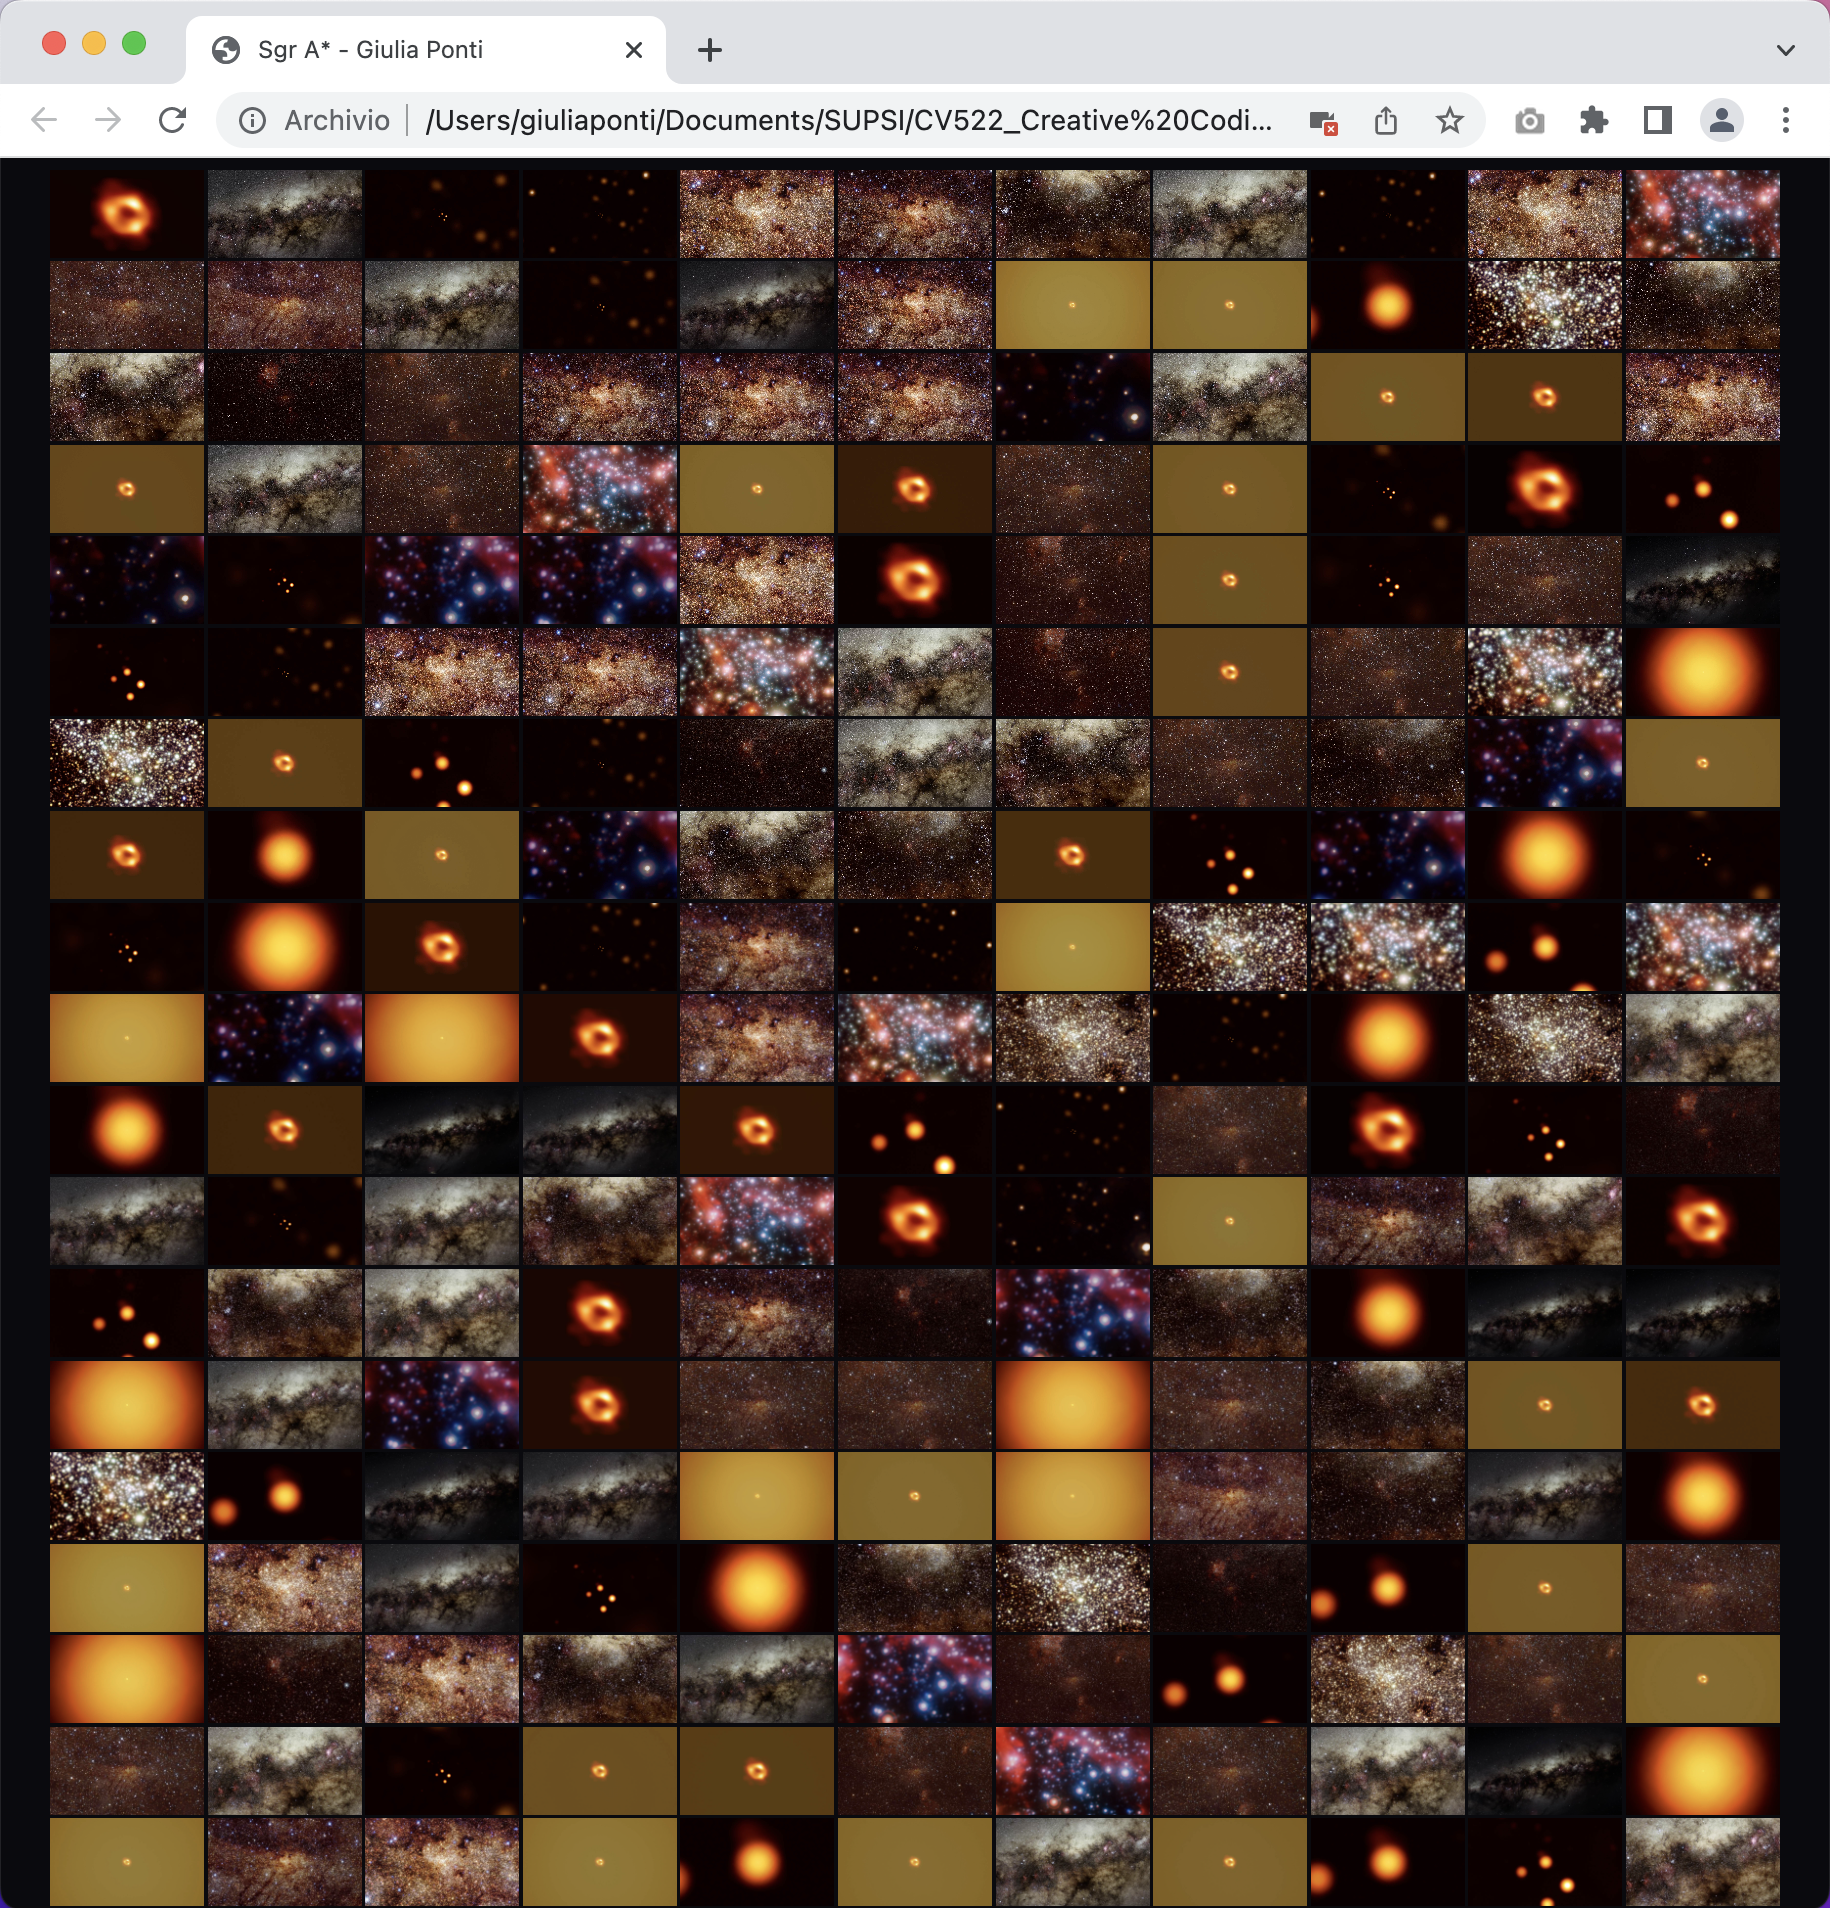Click the blocked content icon in address bar

pyautogui.click(x=1323, y=122)
